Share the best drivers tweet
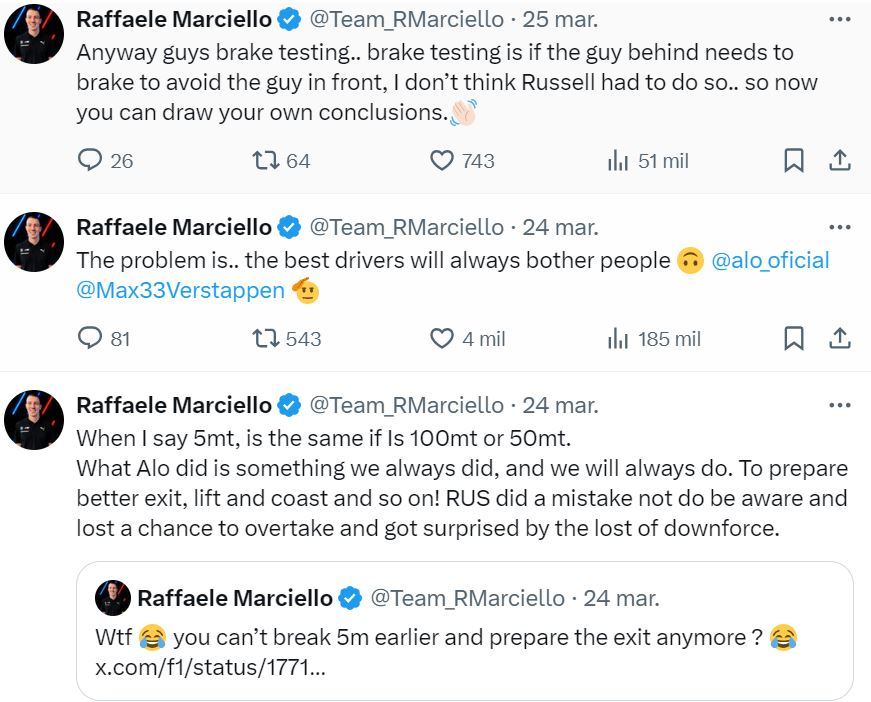 [x=840, y=339]
